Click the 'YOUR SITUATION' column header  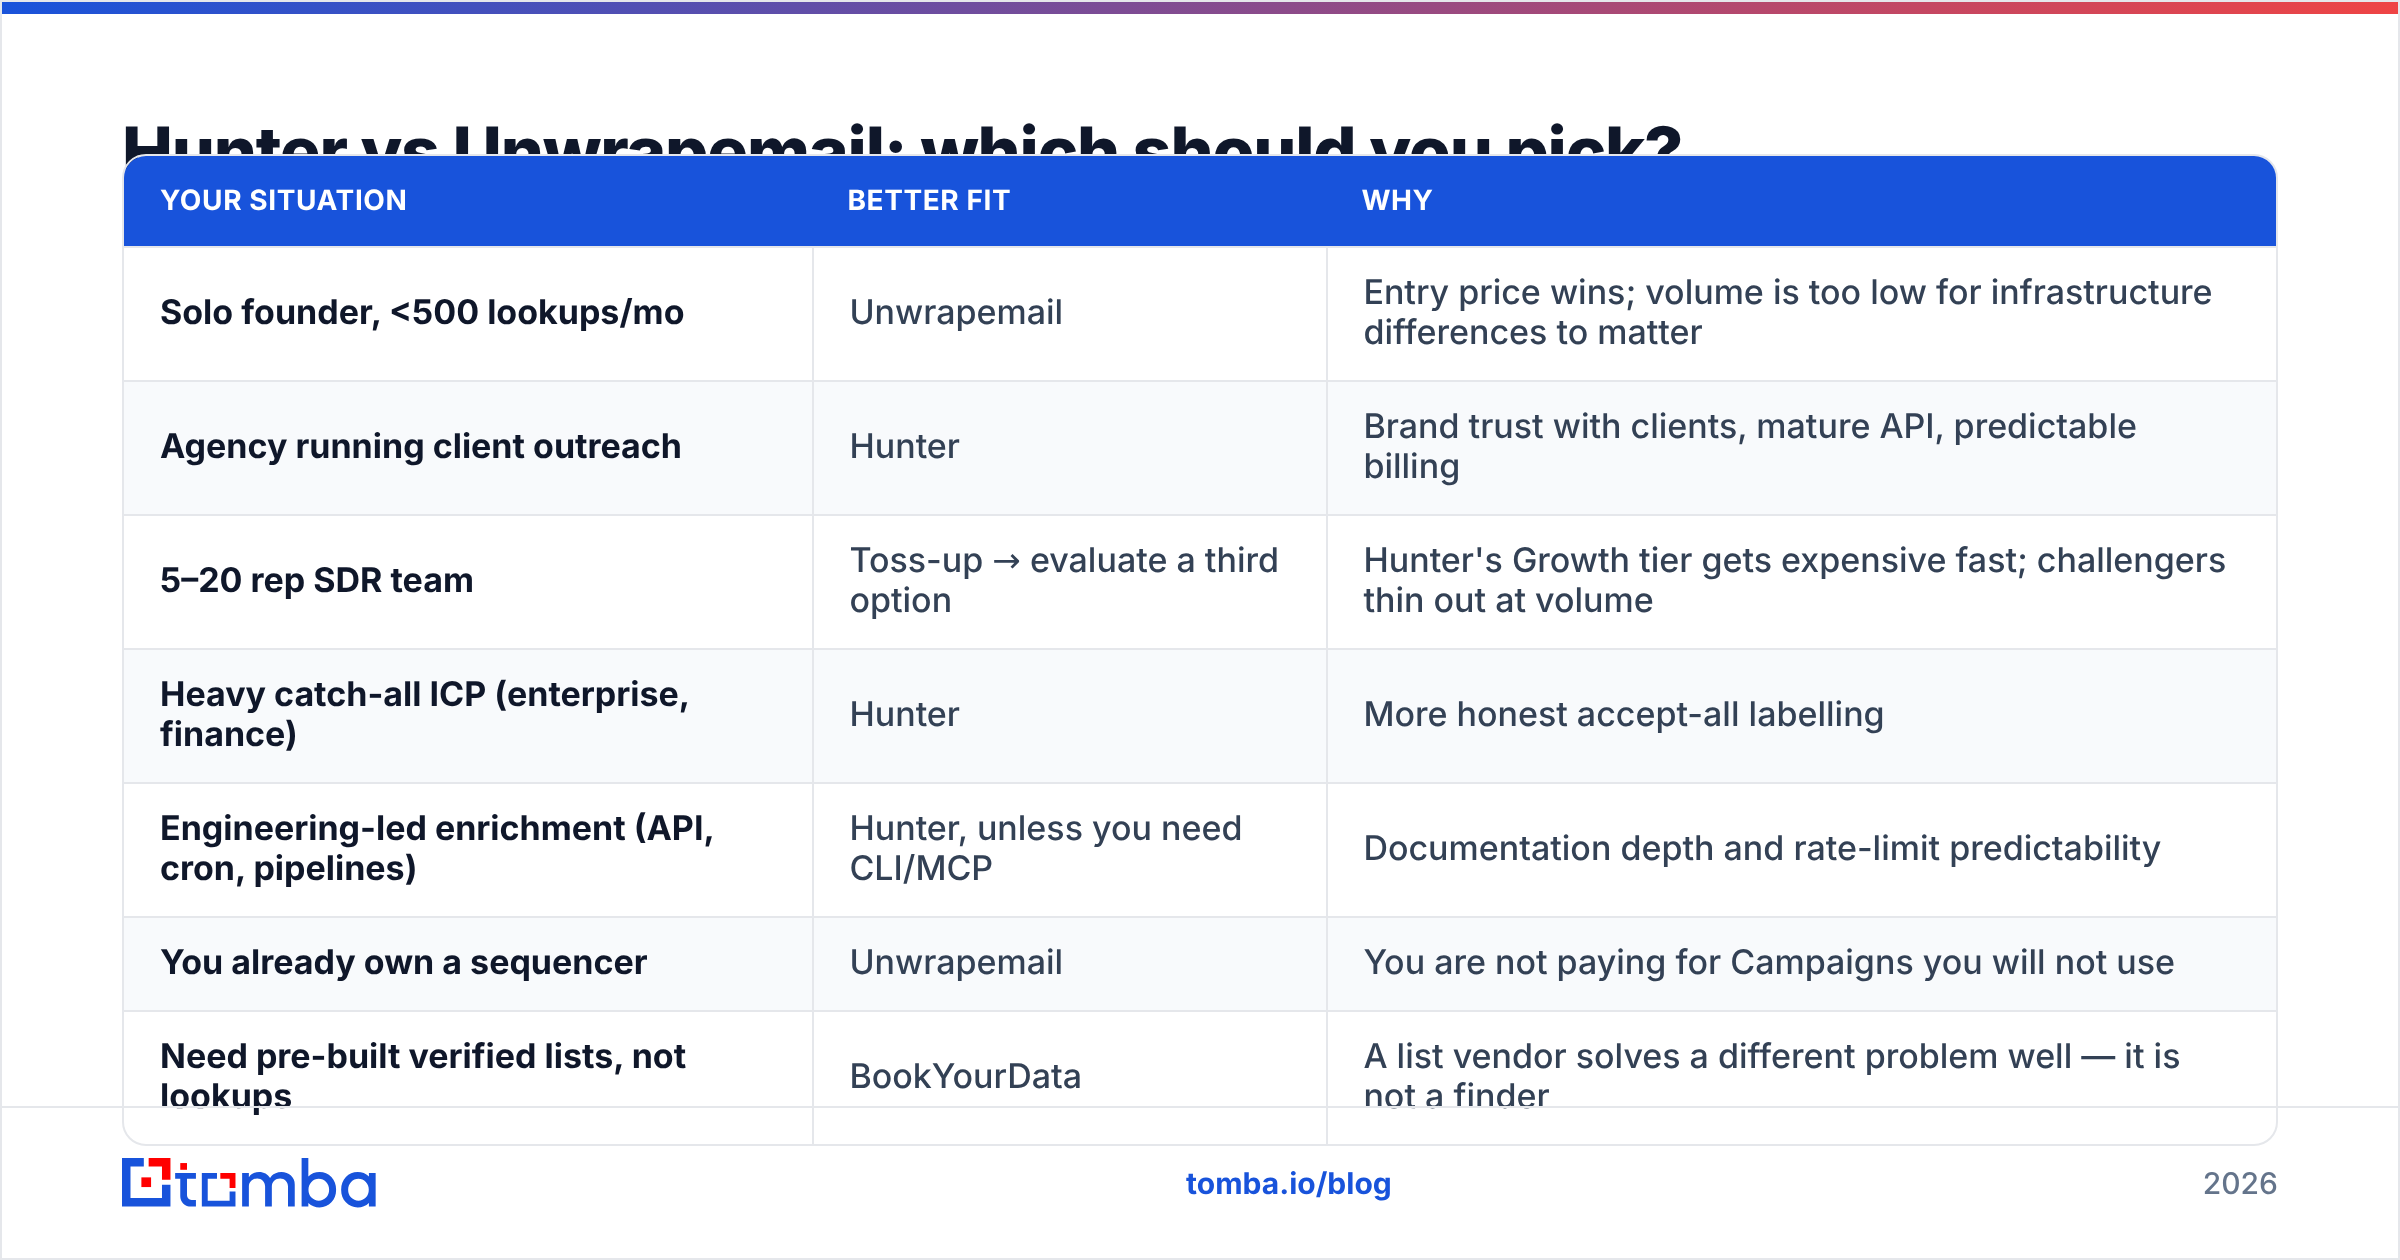click(284, 200)
